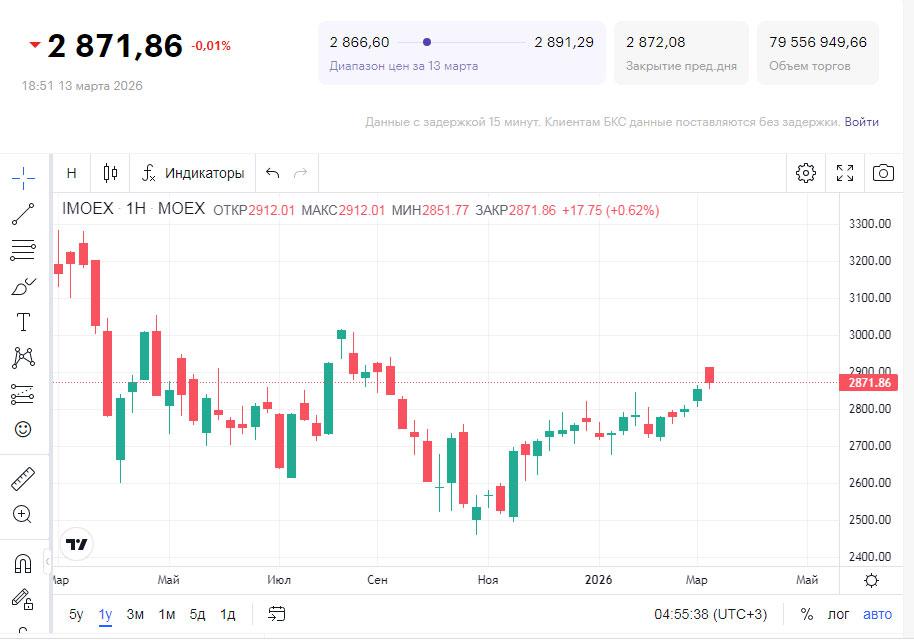Open the emoji icons tool
914x640 pixels.
pos(23,429)
